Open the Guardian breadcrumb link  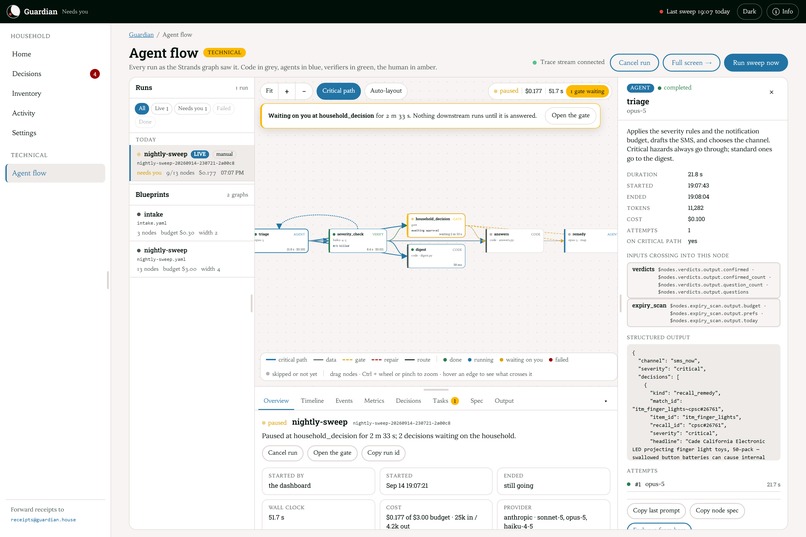(141, 35)
